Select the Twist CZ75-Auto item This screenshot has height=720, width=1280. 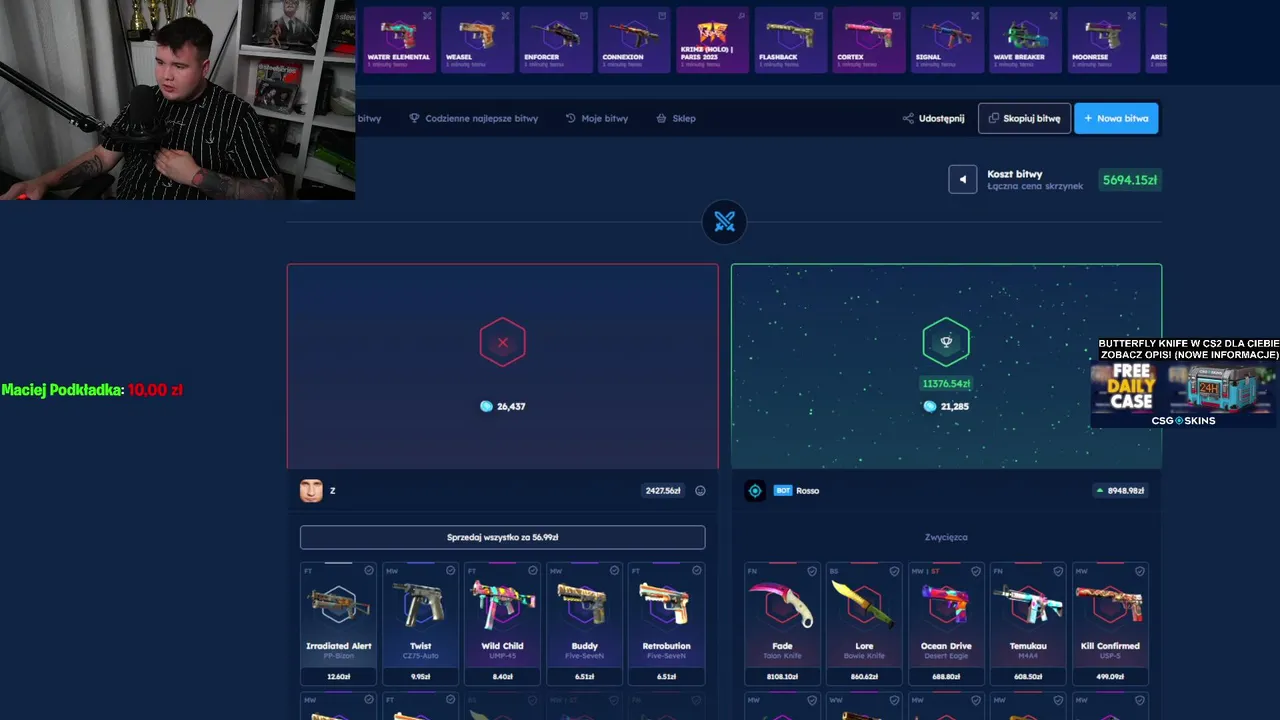point(420,623)
